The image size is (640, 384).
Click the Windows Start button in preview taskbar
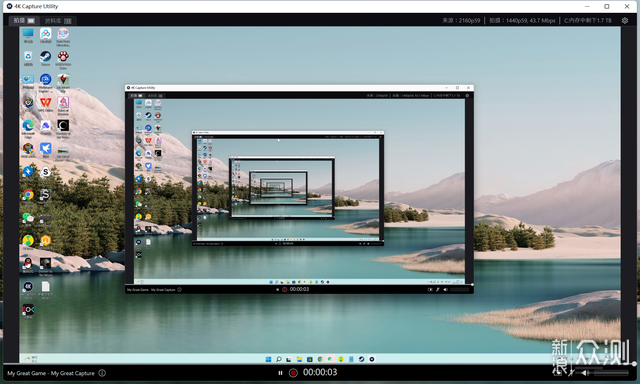tap(268, 359)
